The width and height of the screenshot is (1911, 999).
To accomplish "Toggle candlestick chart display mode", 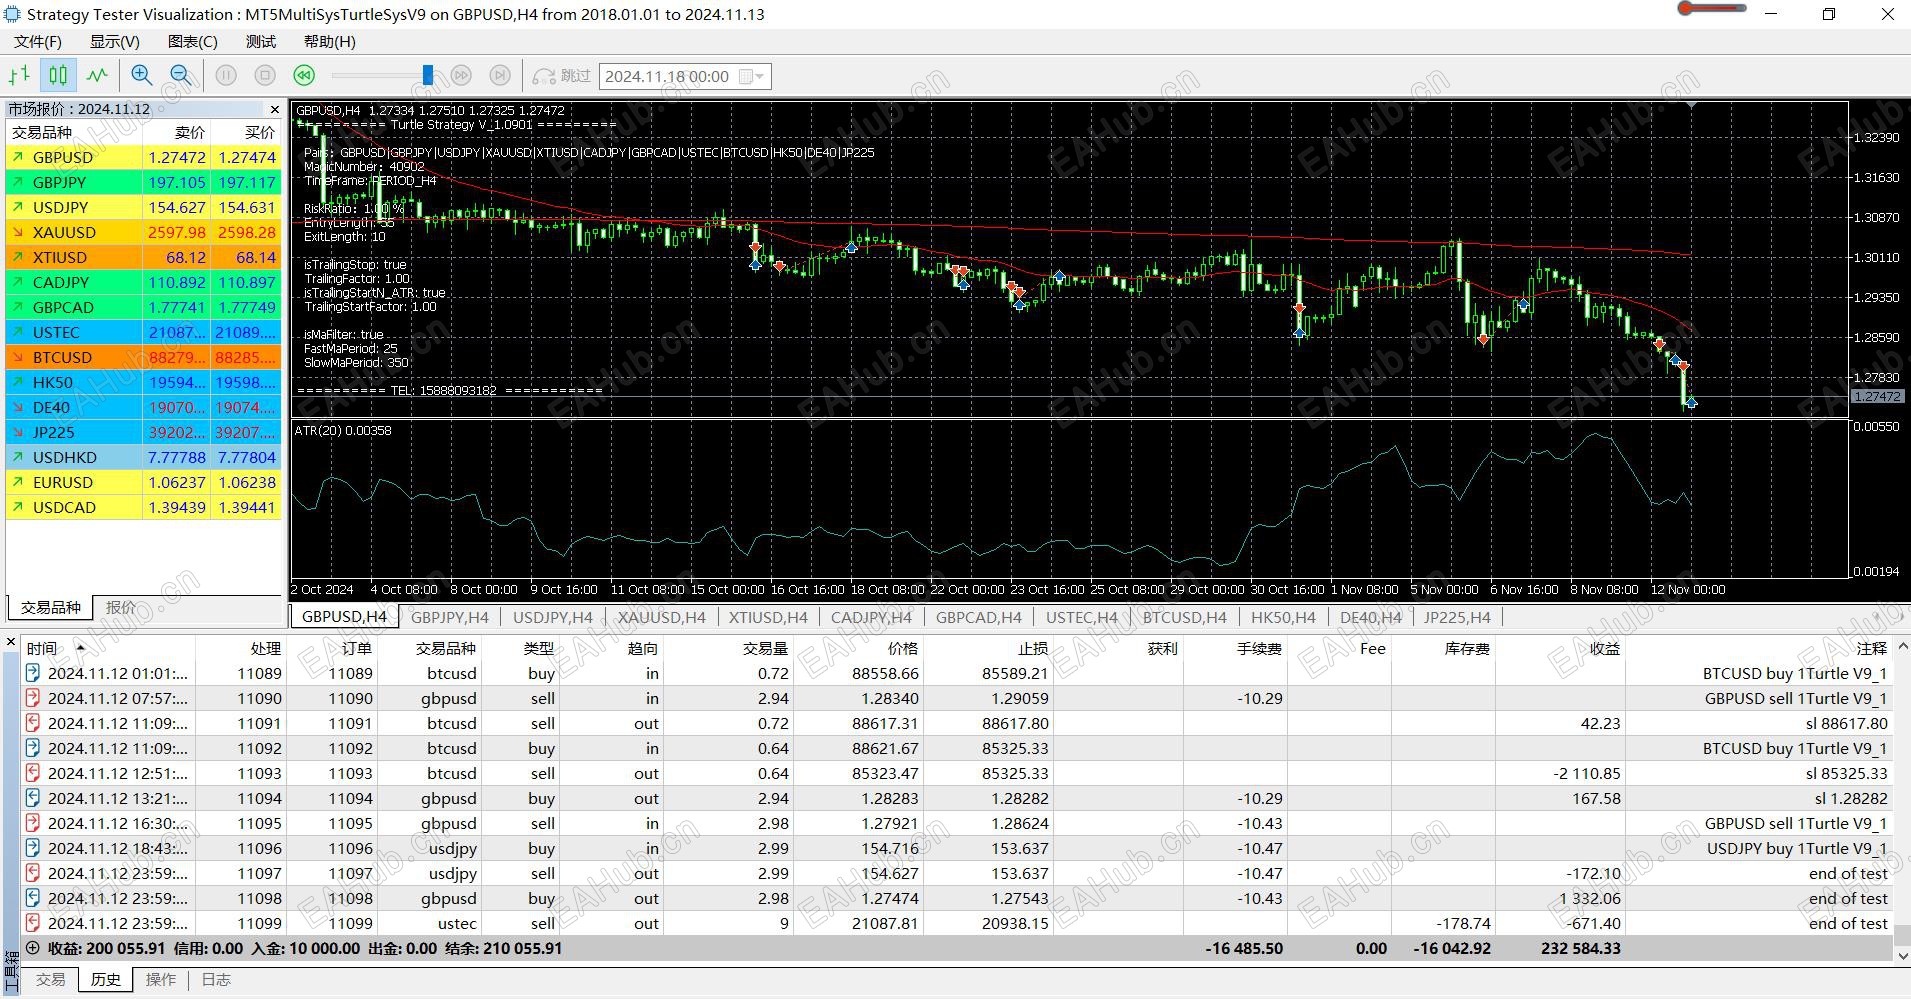I will point(58,76).
